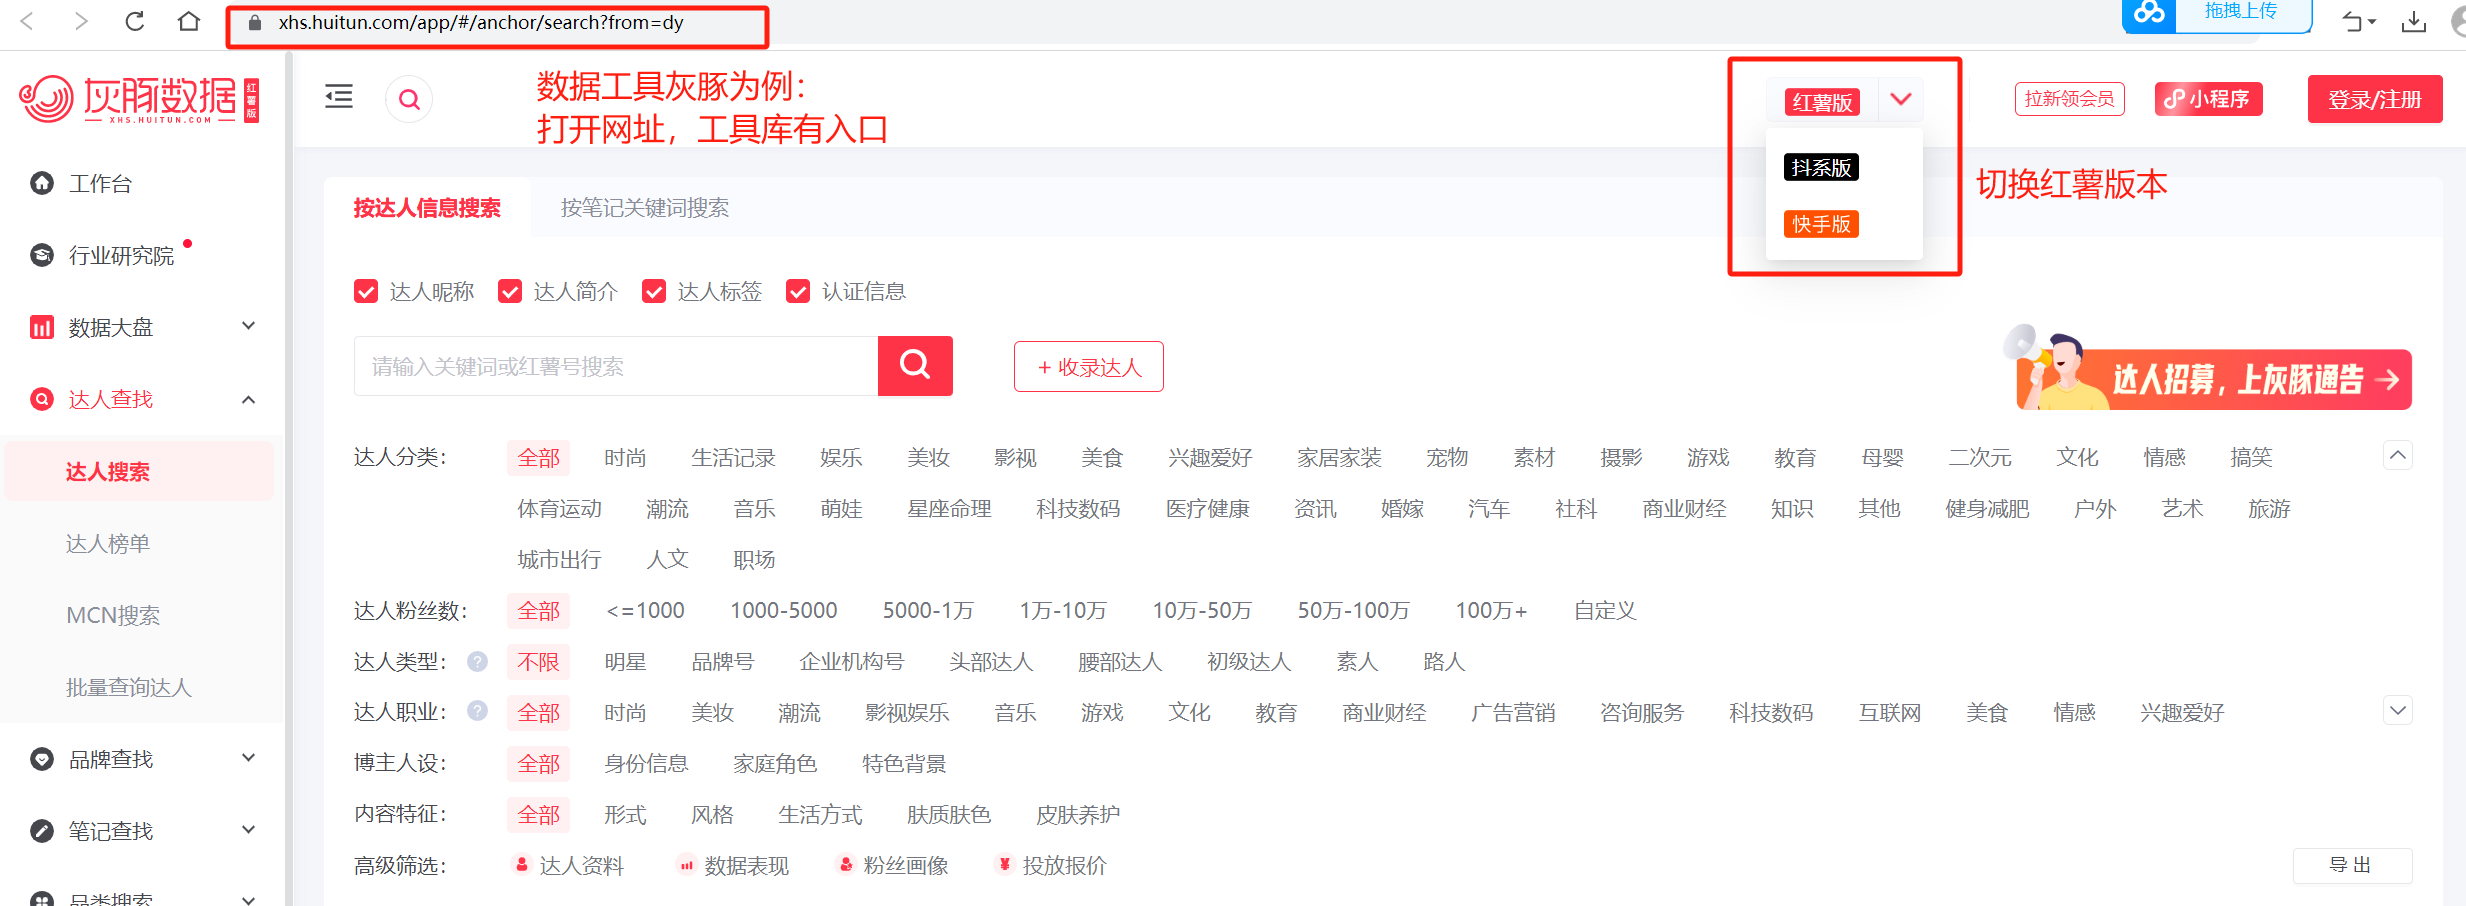Viewport: 2466px width, 906px height.
Task: Expand 品牌查找 sidebar menu
Action: 249,758
